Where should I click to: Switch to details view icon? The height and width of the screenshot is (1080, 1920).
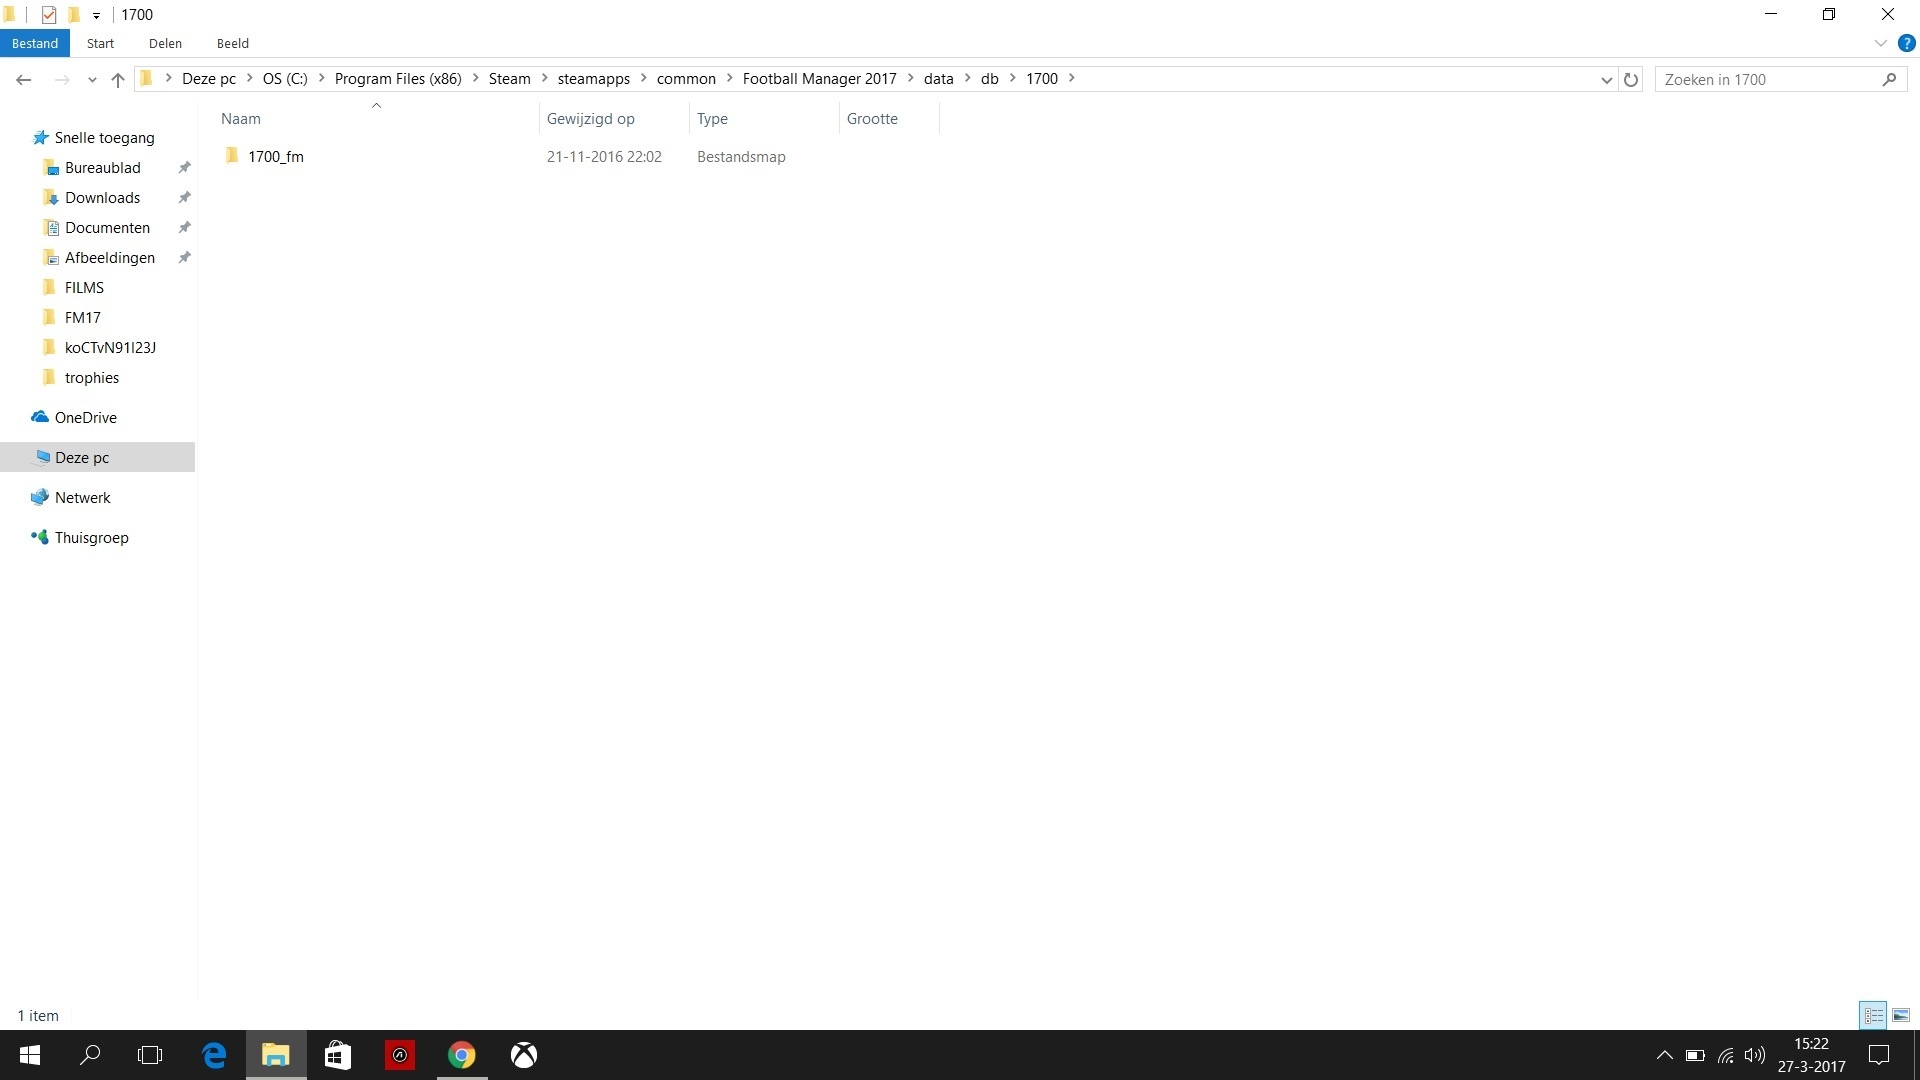point(1873,1015)
